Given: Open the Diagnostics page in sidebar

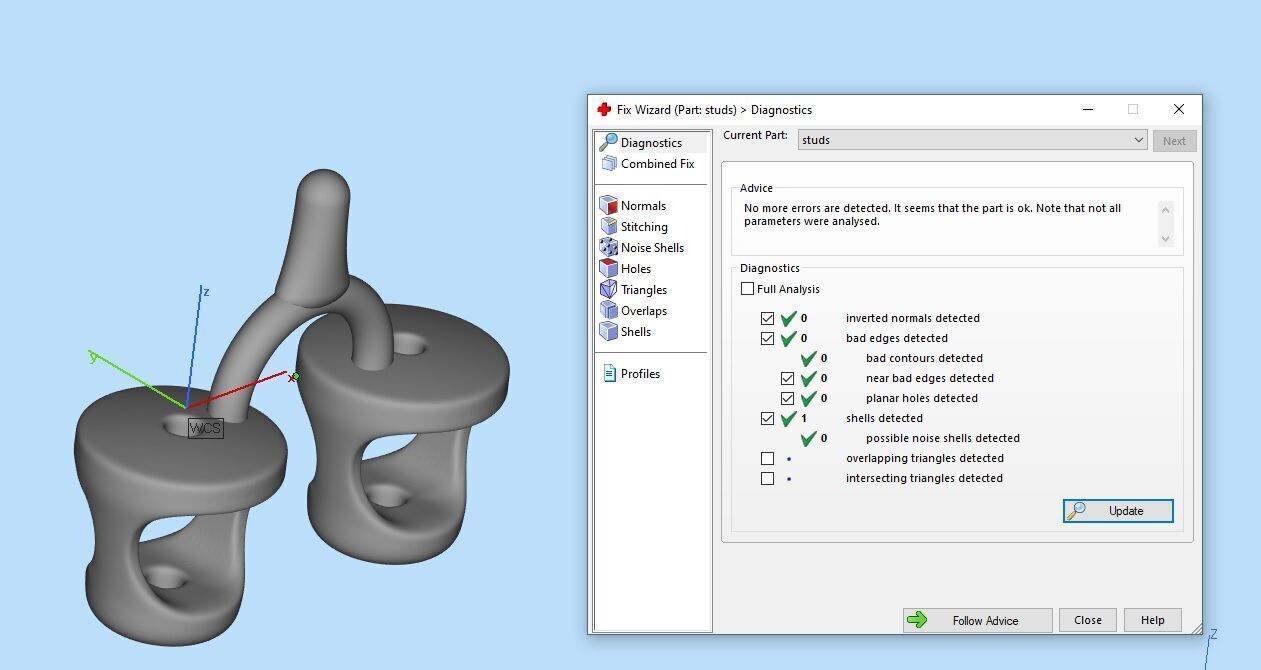Looking at the screenshot, I should [x=651, y=143].
